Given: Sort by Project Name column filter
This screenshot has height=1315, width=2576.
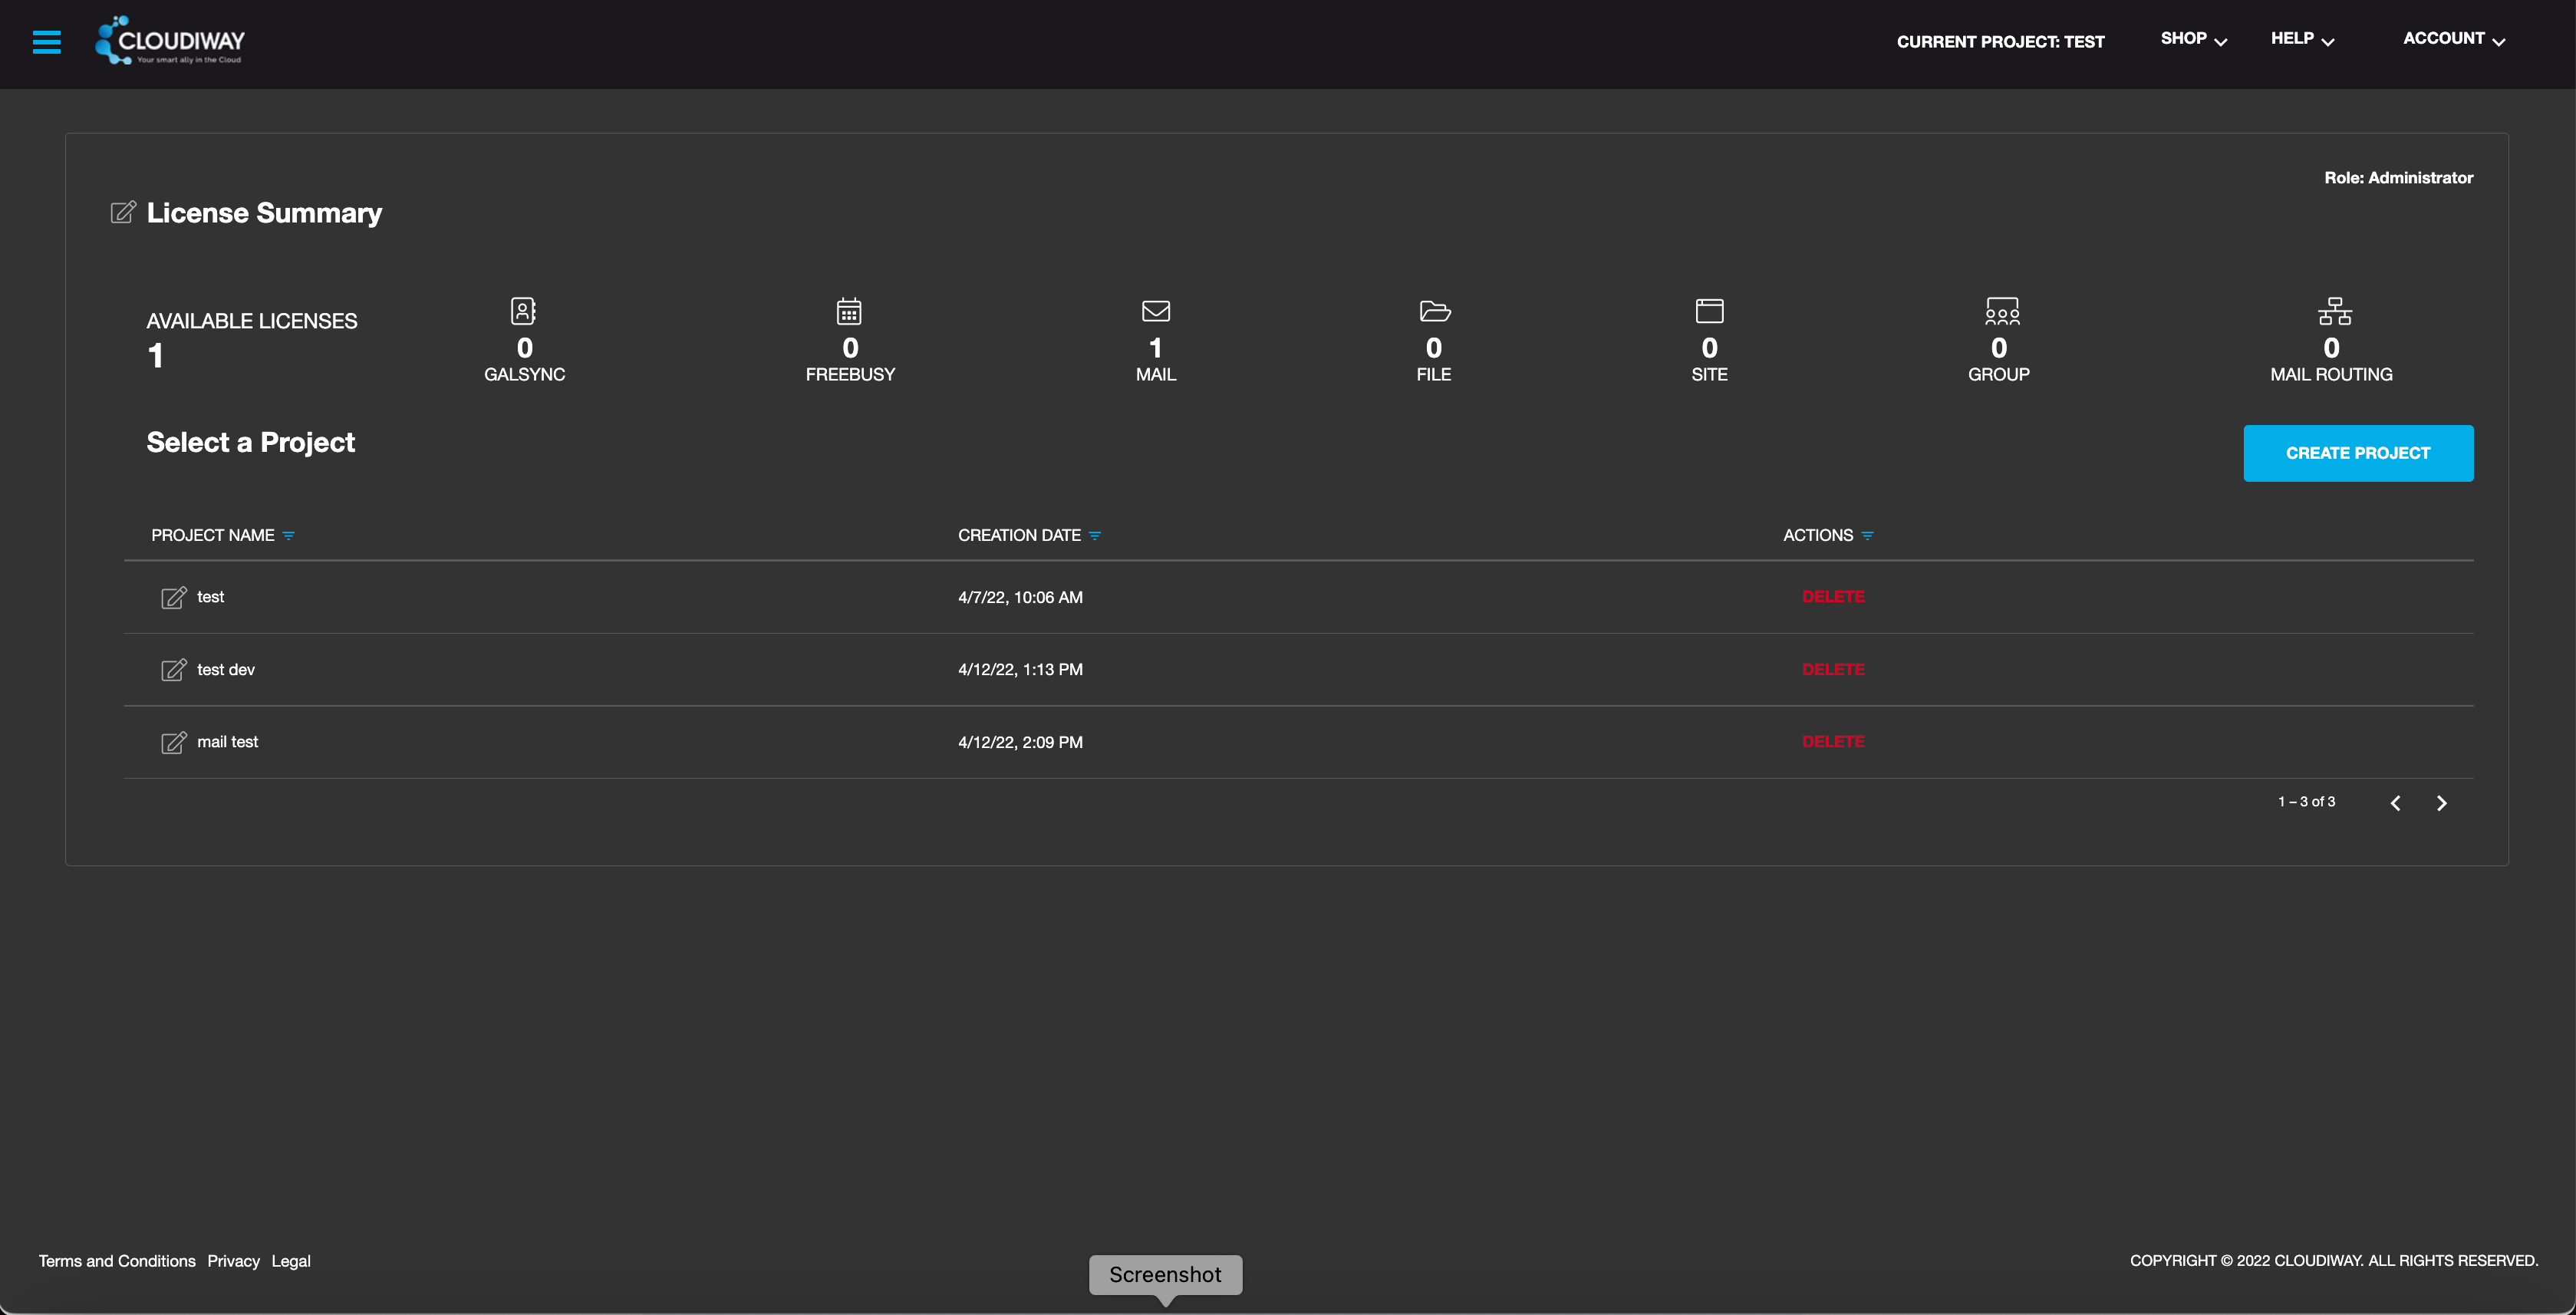Looking at the screenshot, I should pos(289,536).
